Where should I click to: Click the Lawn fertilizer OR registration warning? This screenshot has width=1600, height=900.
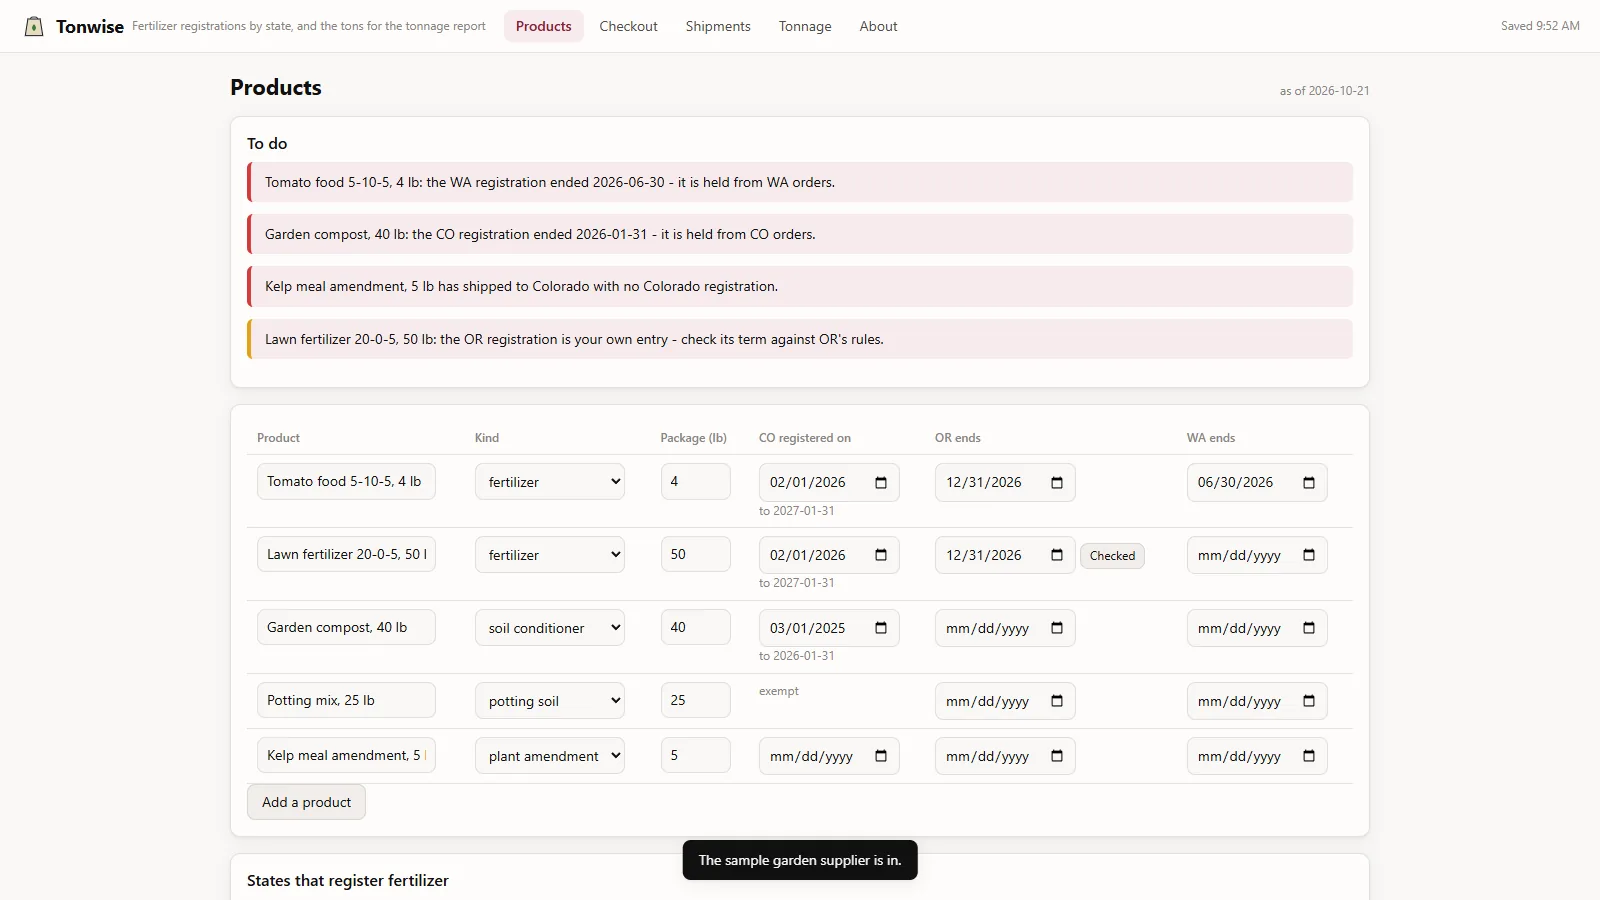point(800,339)
